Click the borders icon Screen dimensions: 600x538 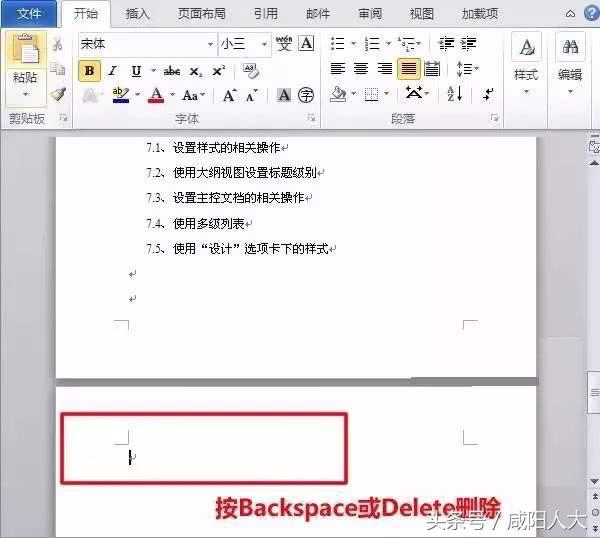tap(371, 95)
